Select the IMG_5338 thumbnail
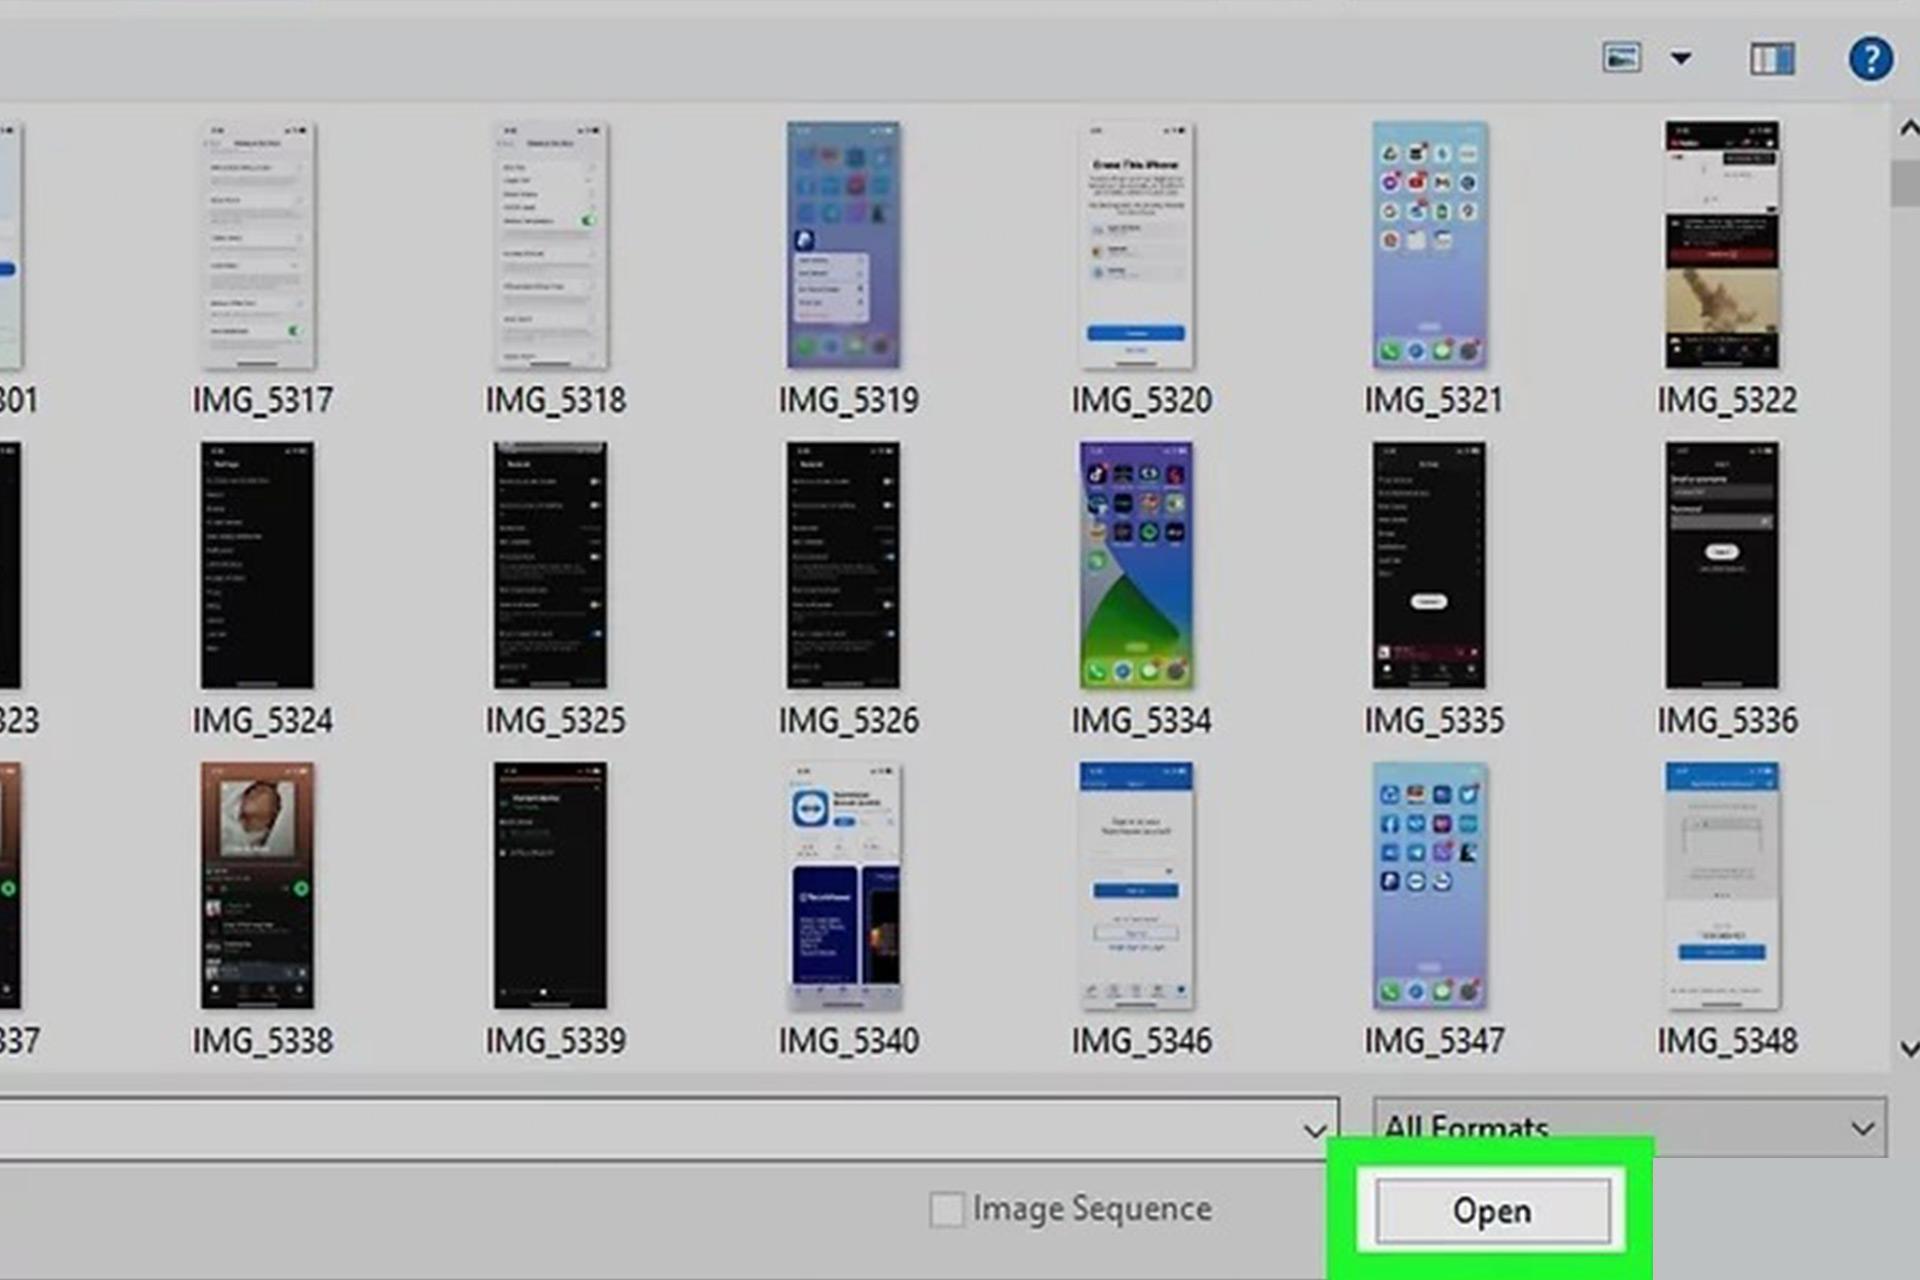The width and height of the screenshot is (1920, 1280). click(258, 886)
